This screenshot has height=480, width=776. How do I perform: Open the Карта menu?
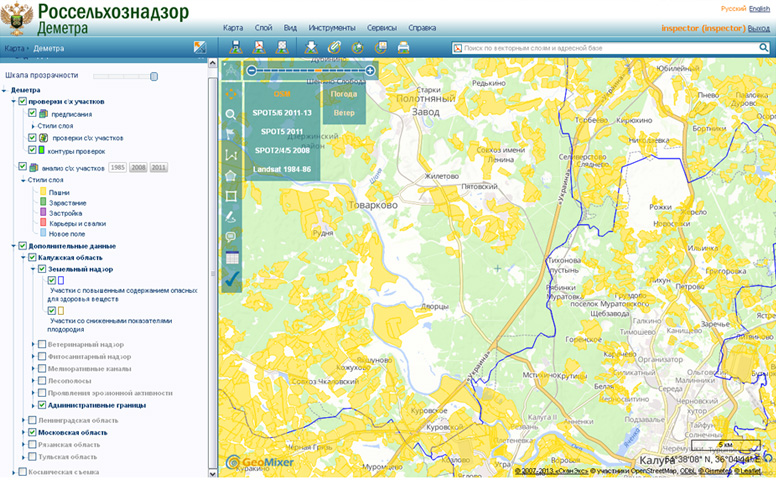click(233, 28)
